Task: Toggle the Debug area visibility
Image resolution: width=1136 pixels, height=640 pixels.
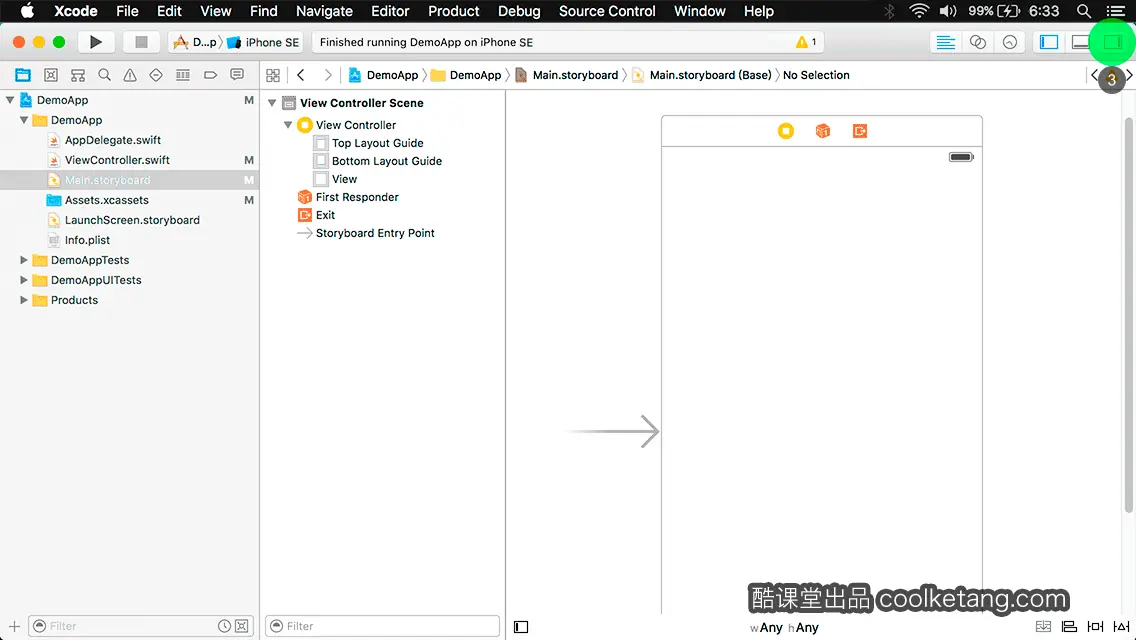Action: [x=1080, y=42]
